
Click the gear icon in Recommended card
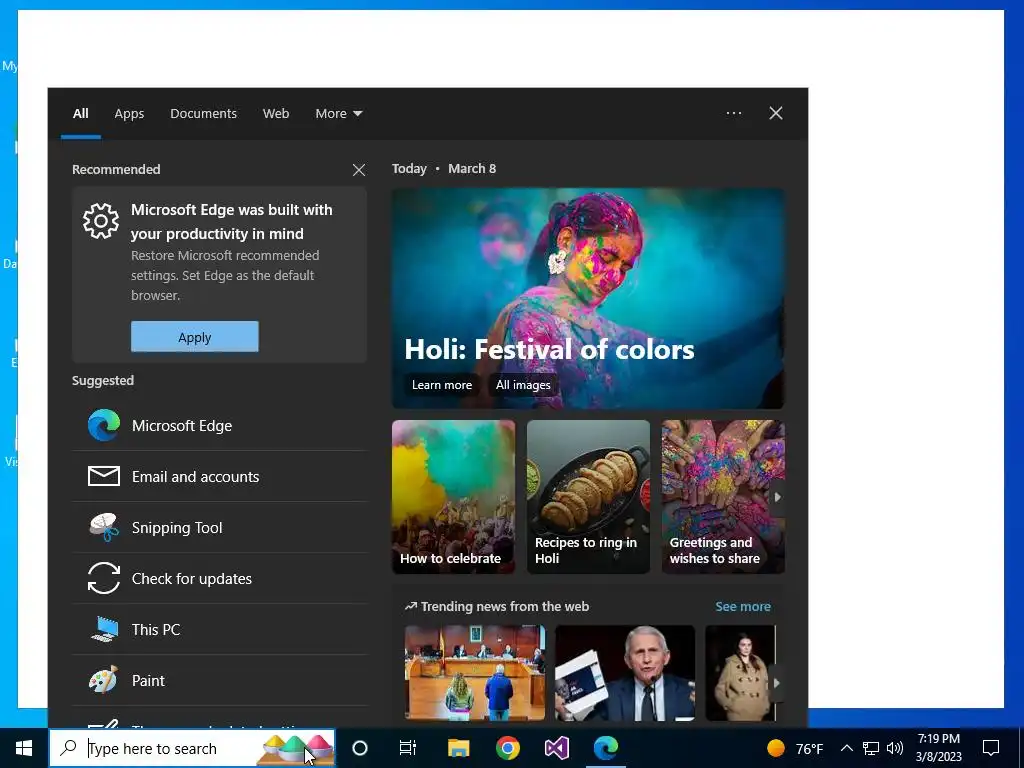101,221
